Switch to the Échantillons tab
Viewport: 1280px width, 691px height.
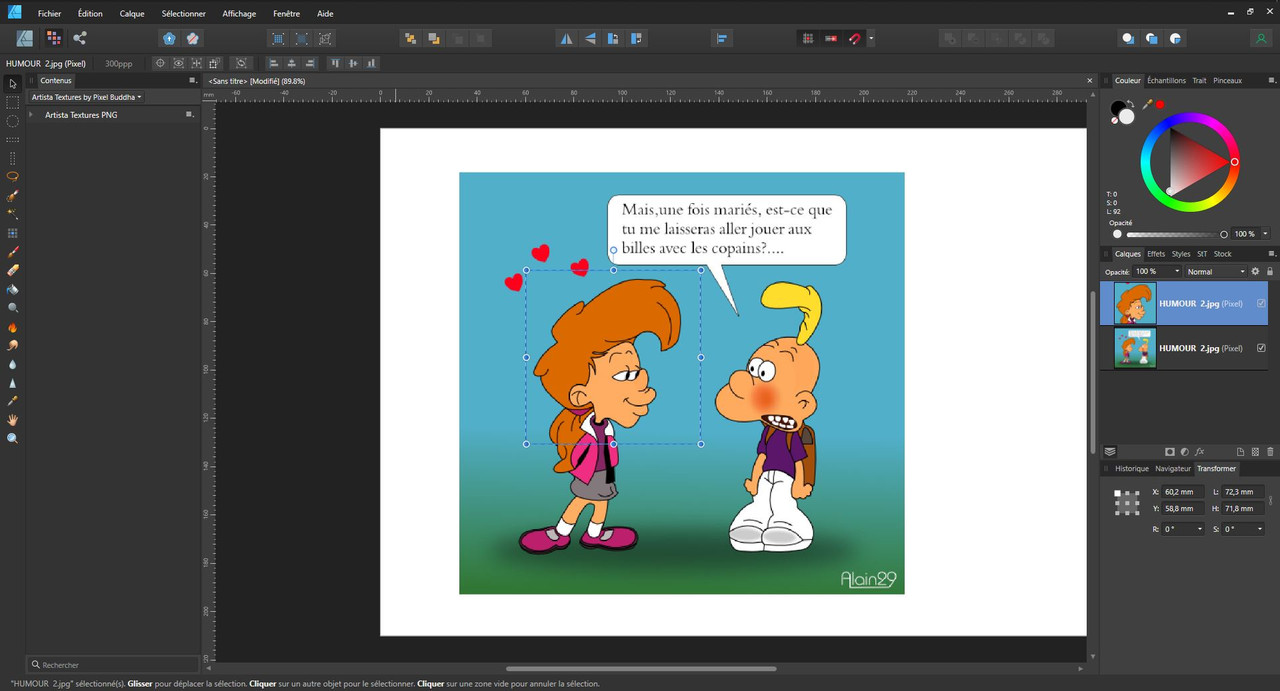pyautogui.click(x=1166, y=80)
